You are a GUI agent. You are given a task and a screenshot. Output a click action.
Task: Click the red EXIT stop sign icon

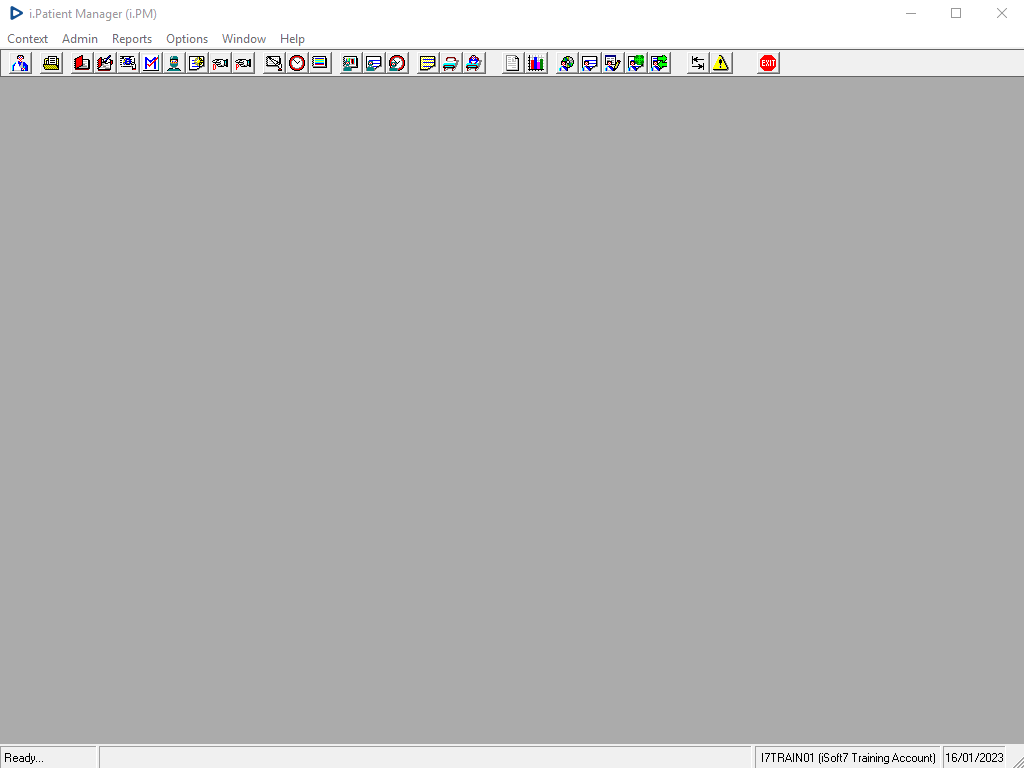tap(768, 63)
